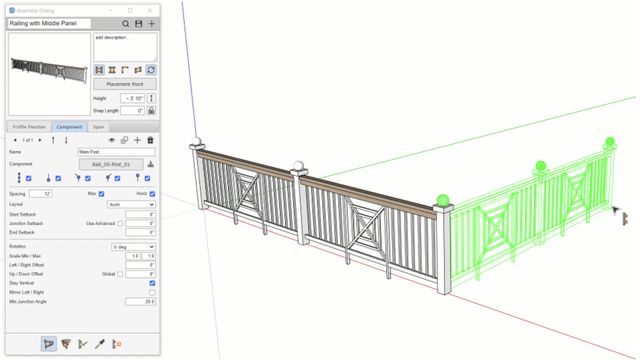Switch to the Span tab

point(98,127)
